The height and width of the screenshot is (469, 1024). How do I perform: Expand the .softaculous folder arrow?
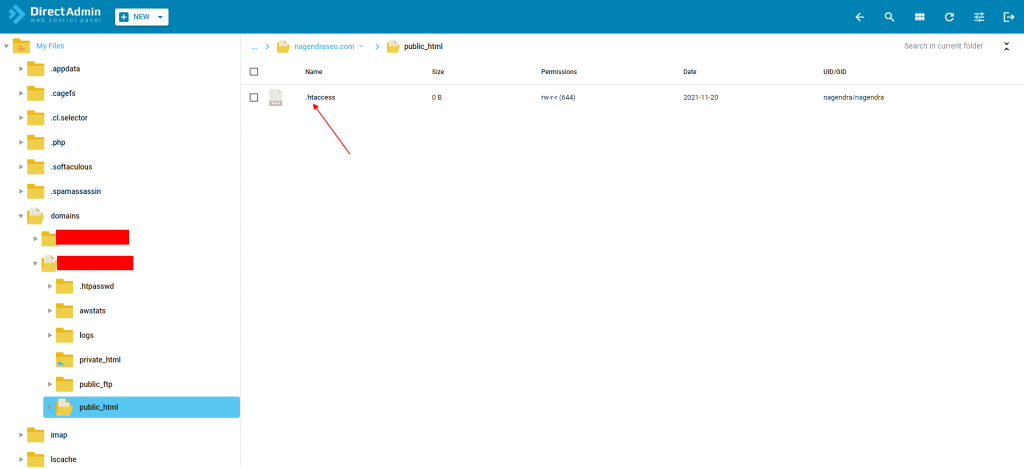[x=22, y=167]
